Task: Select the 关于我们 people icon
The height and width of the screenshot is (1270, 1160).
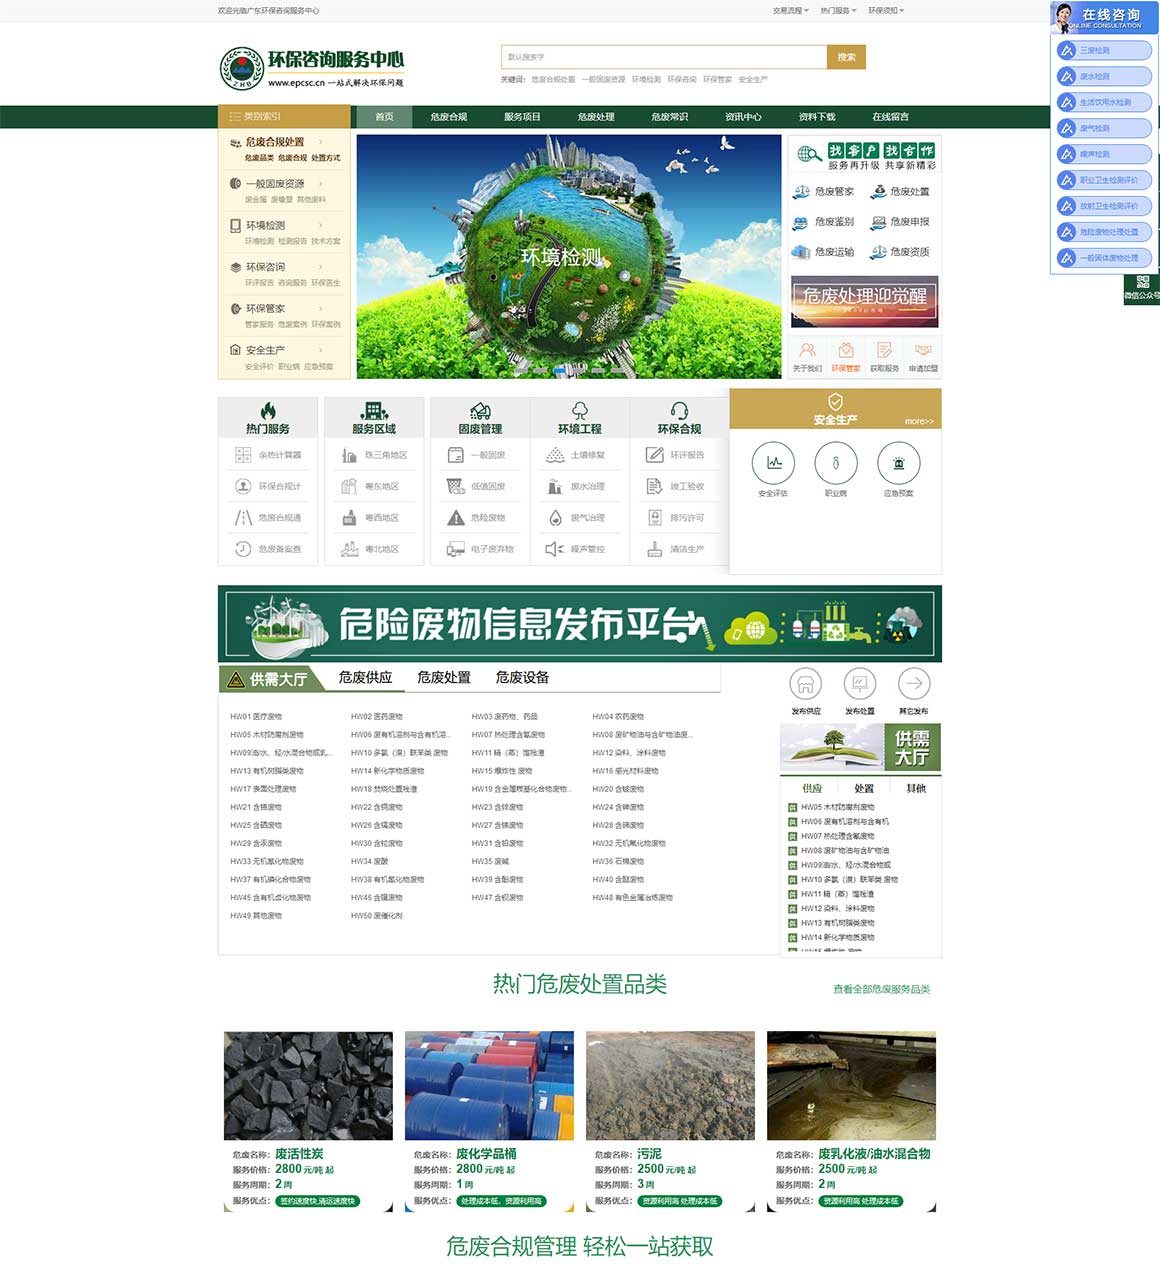Action: click(807, 350)
